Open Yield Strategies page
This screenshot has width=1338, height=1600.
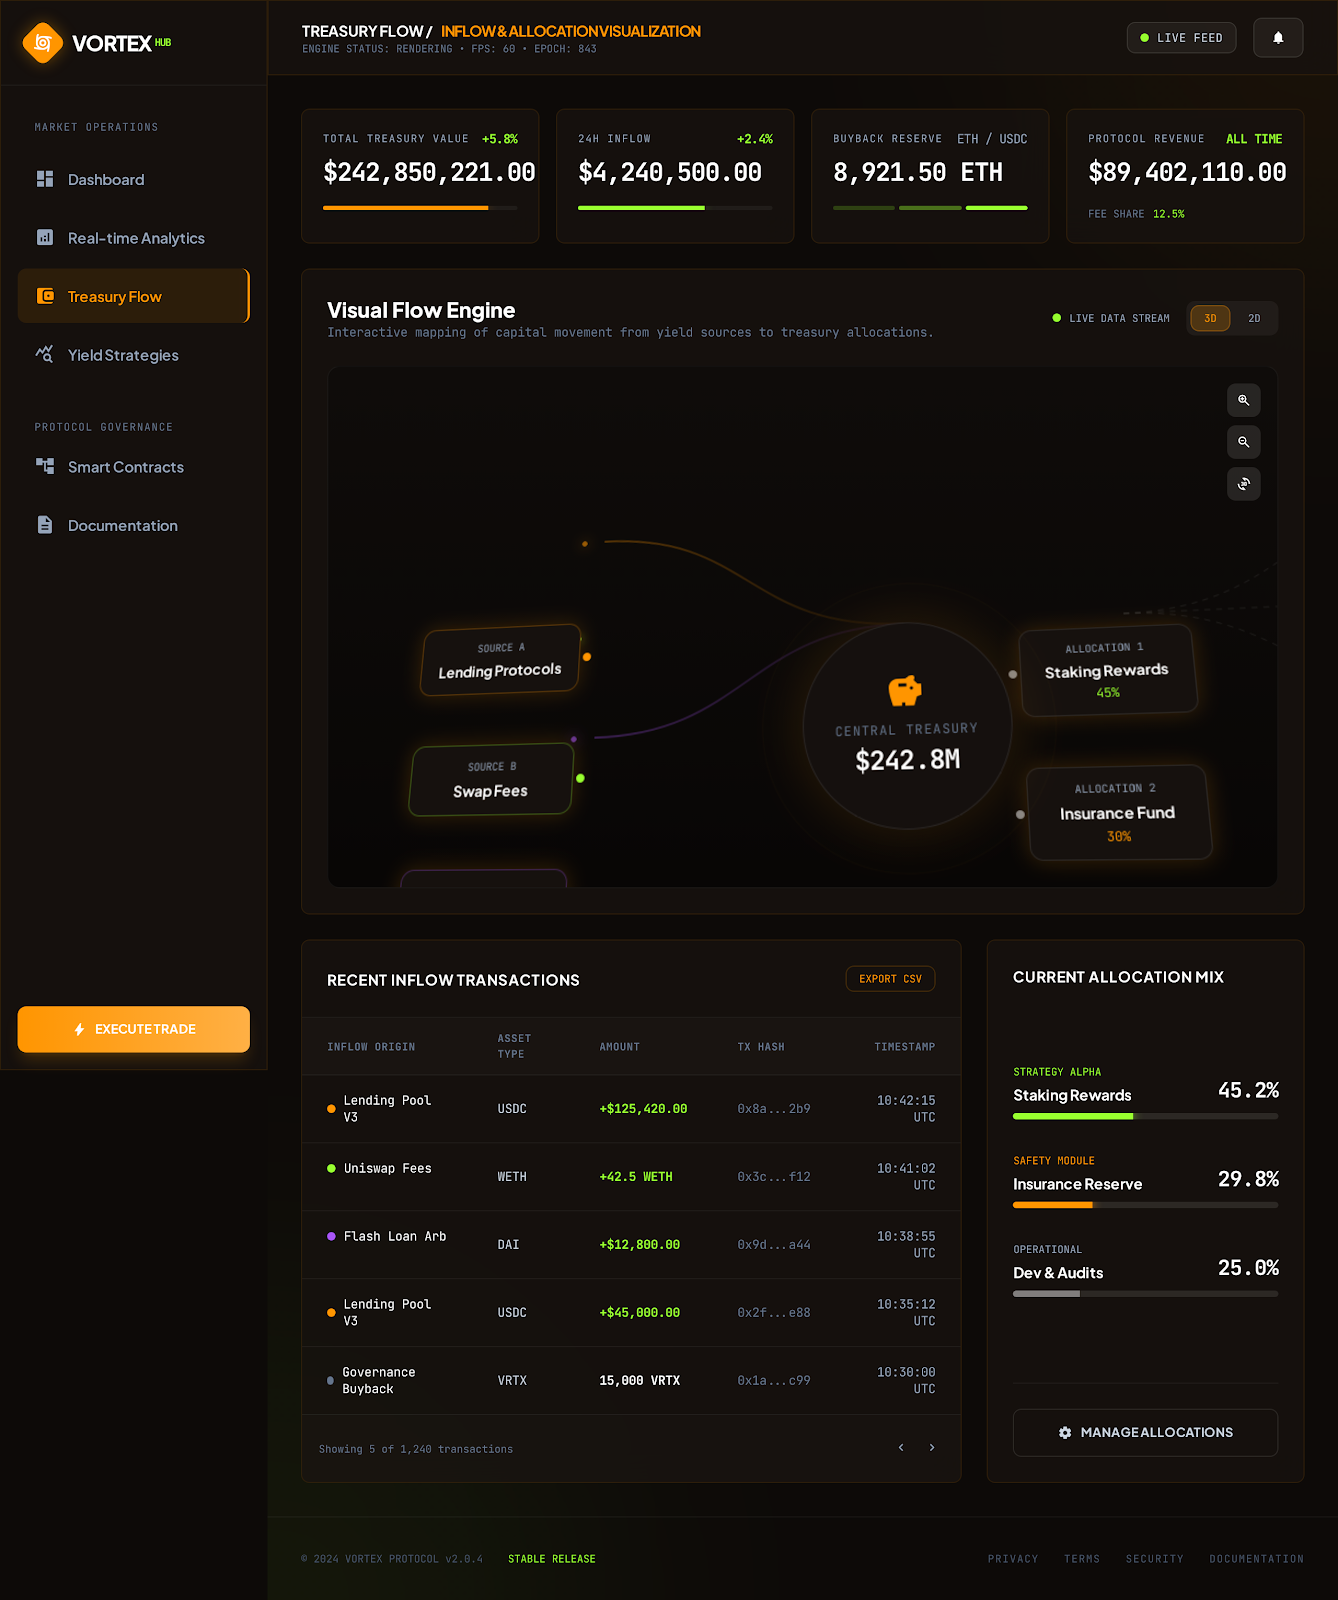click(x=133, y=355)
